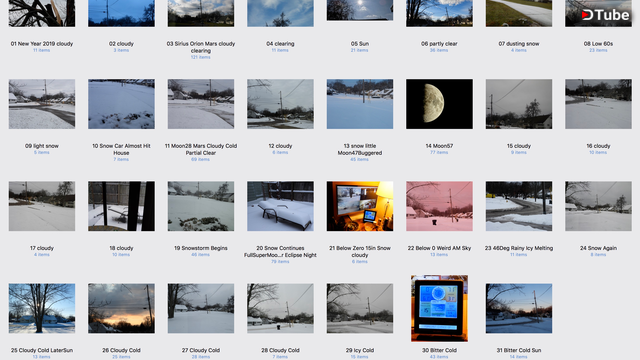Image resolution: width=640 pixels, height=360 pixels.
Task: Open the '24 Snow Again' album thumbnail
Action: (598, 206)
